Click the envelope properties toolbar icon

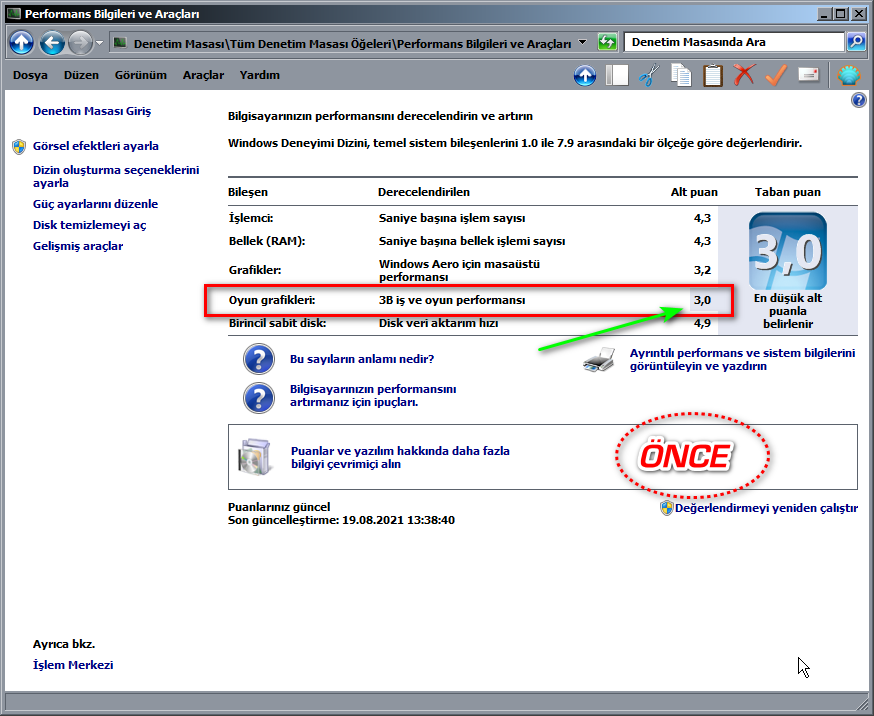[x=808, y=74]
